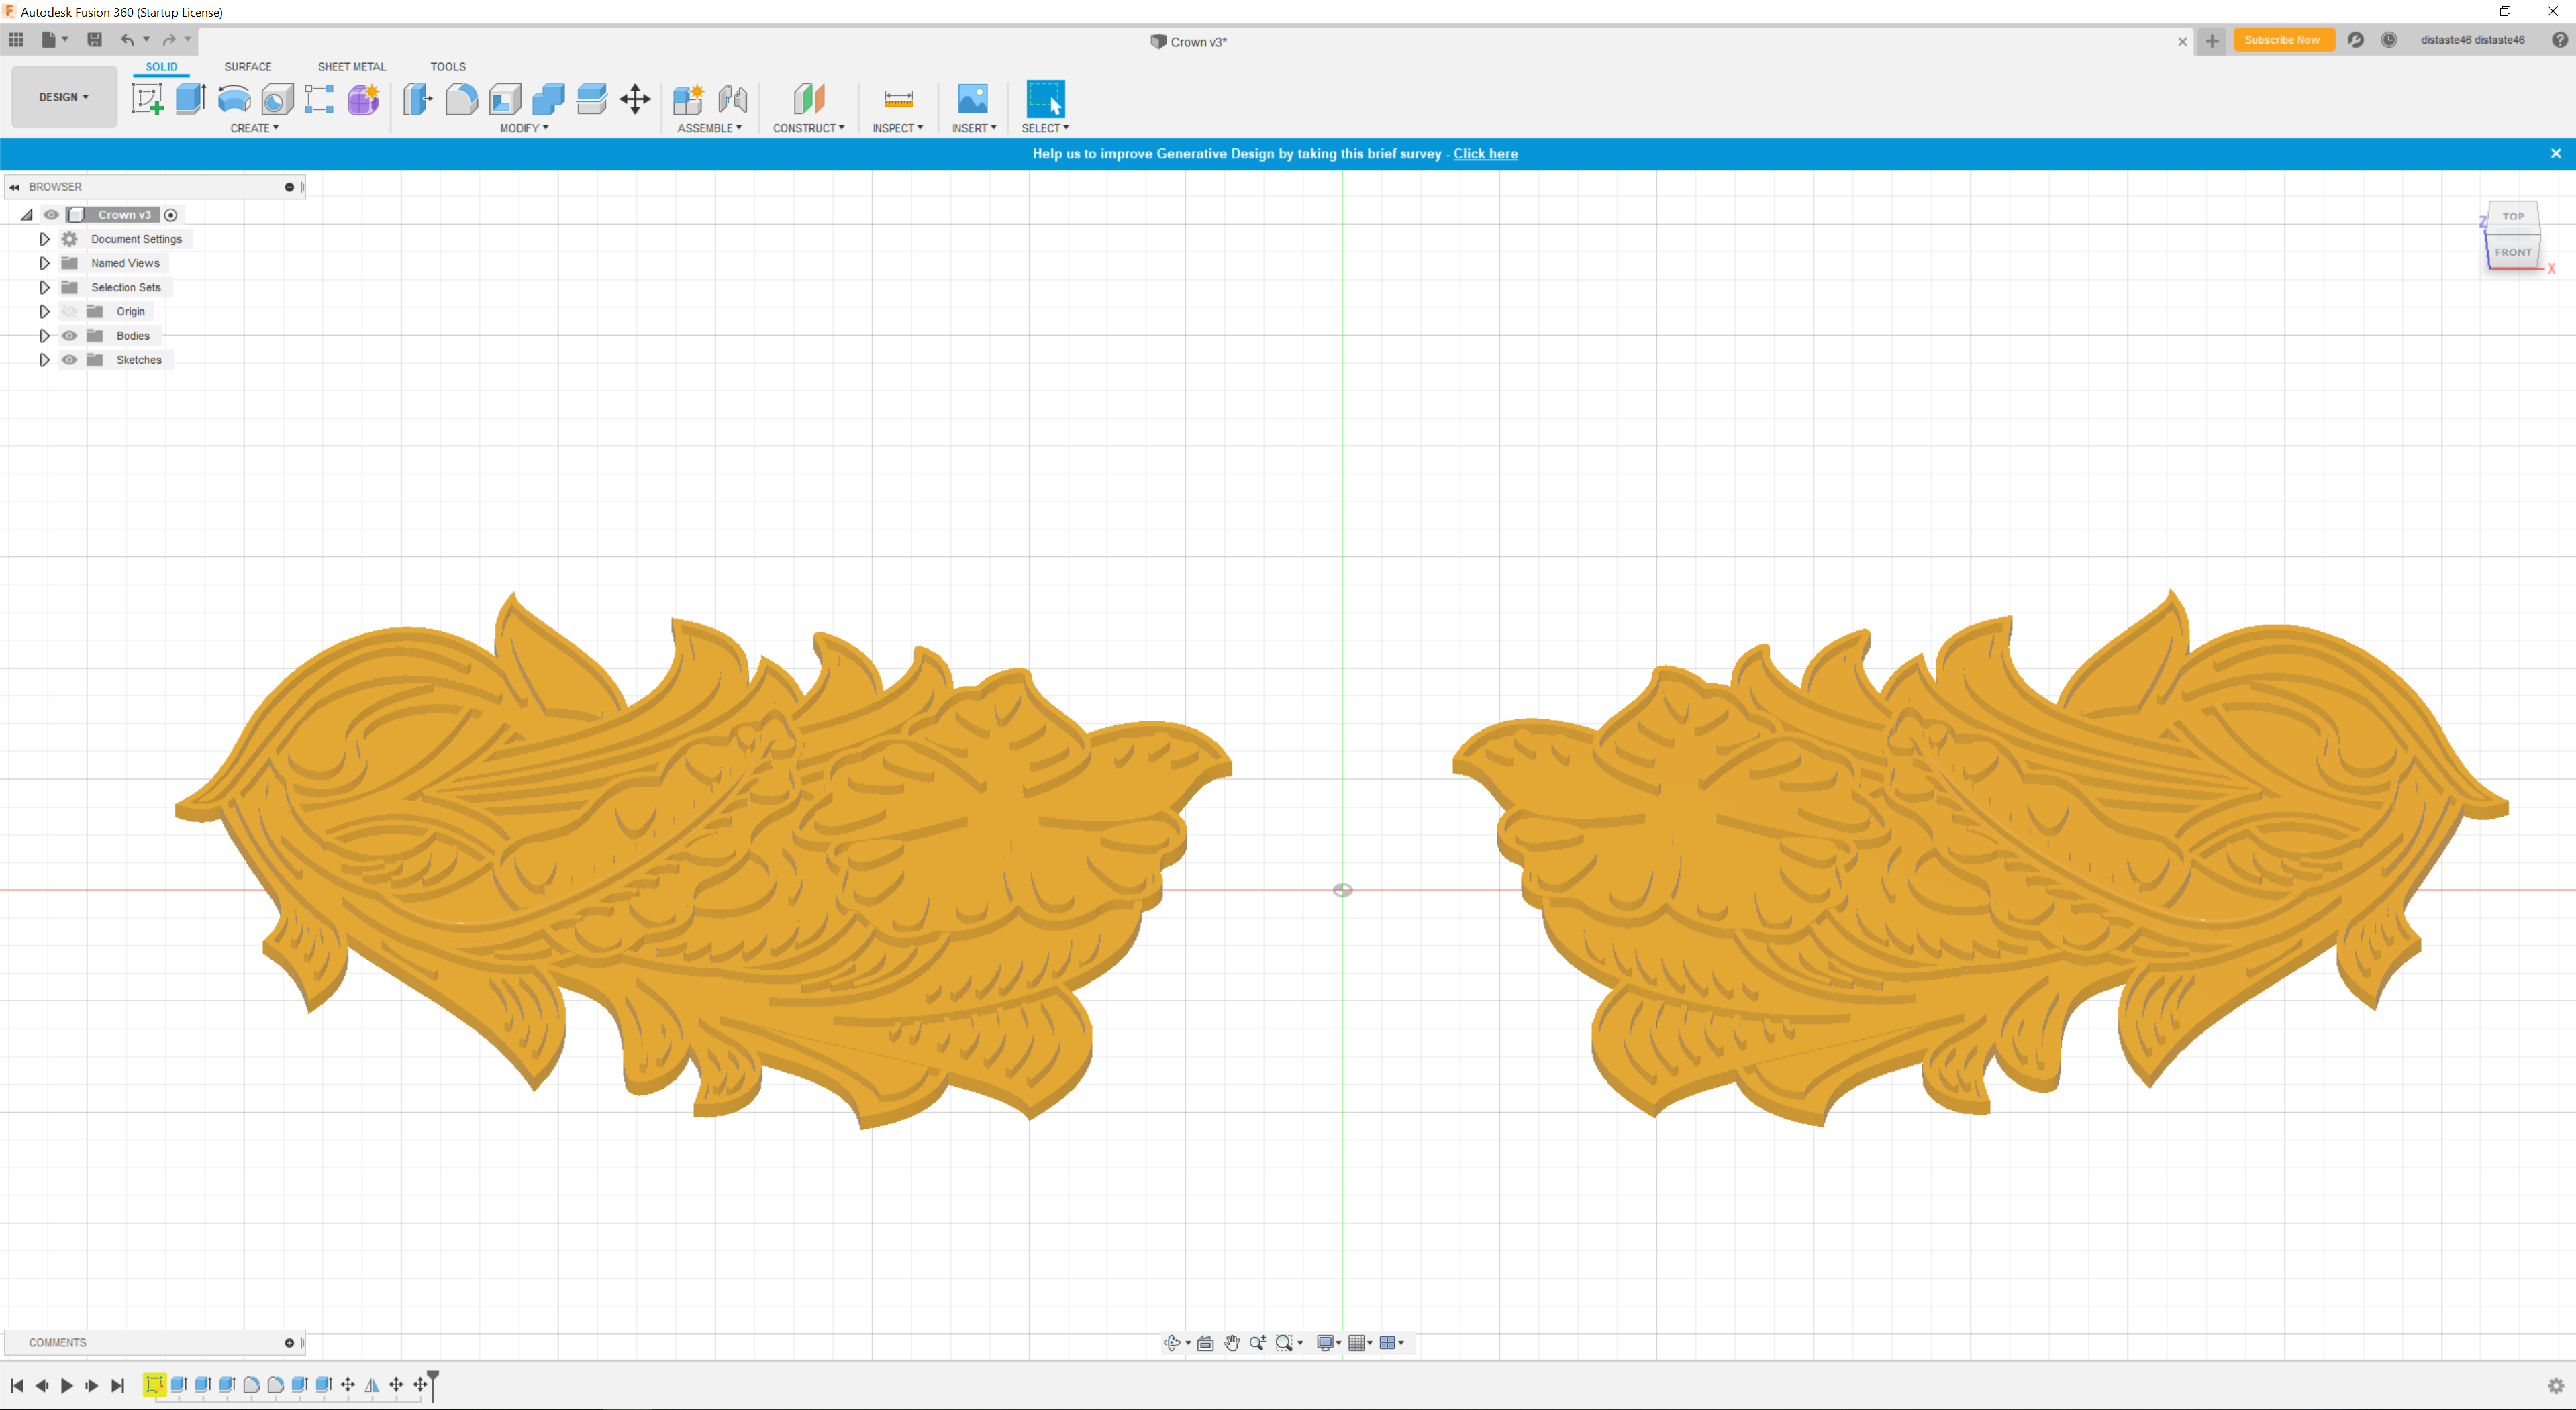The image size is (2576, 1410).
Task: Start a new sketch with Create Sketch tool
Action: point(147,98)
